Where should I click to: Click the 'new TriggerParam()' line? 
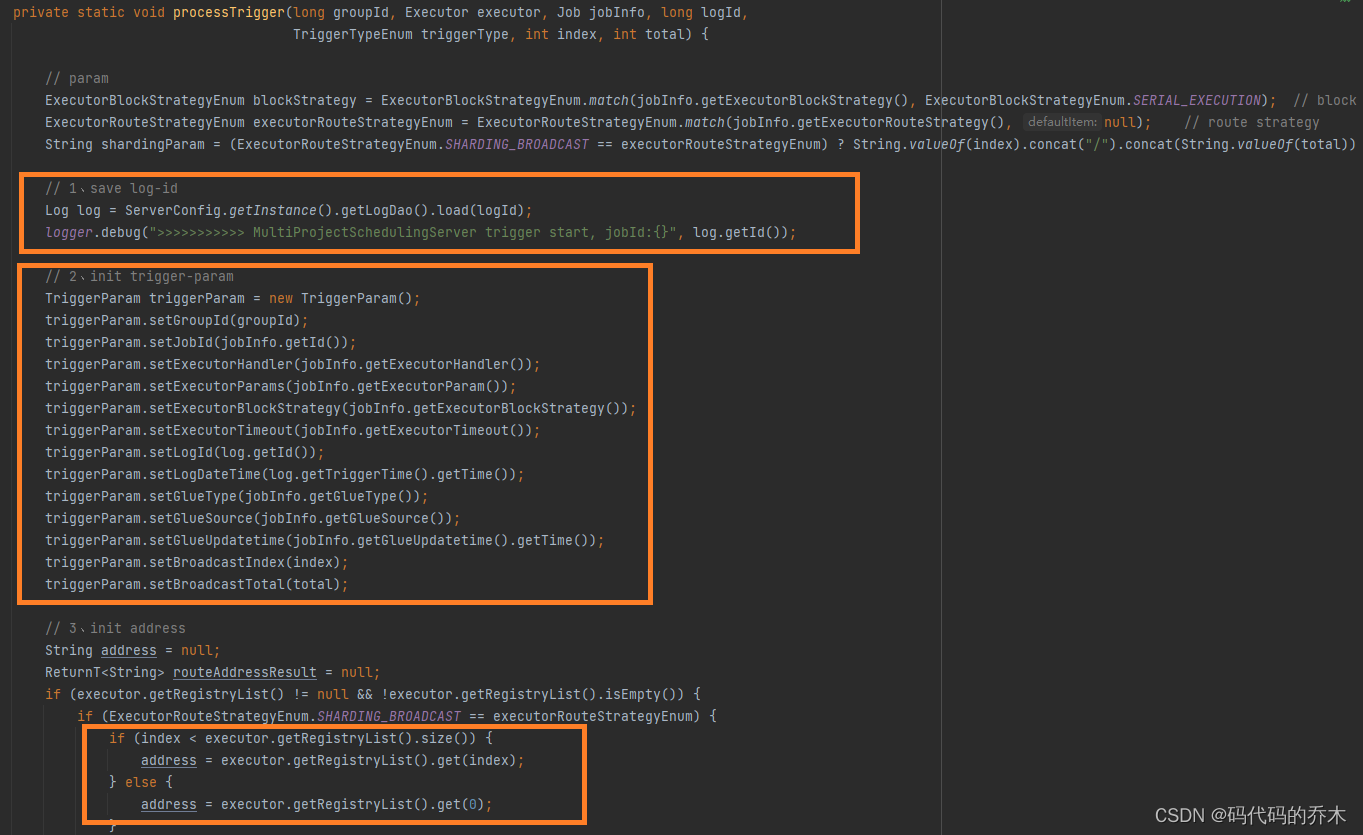click(233, 298)
